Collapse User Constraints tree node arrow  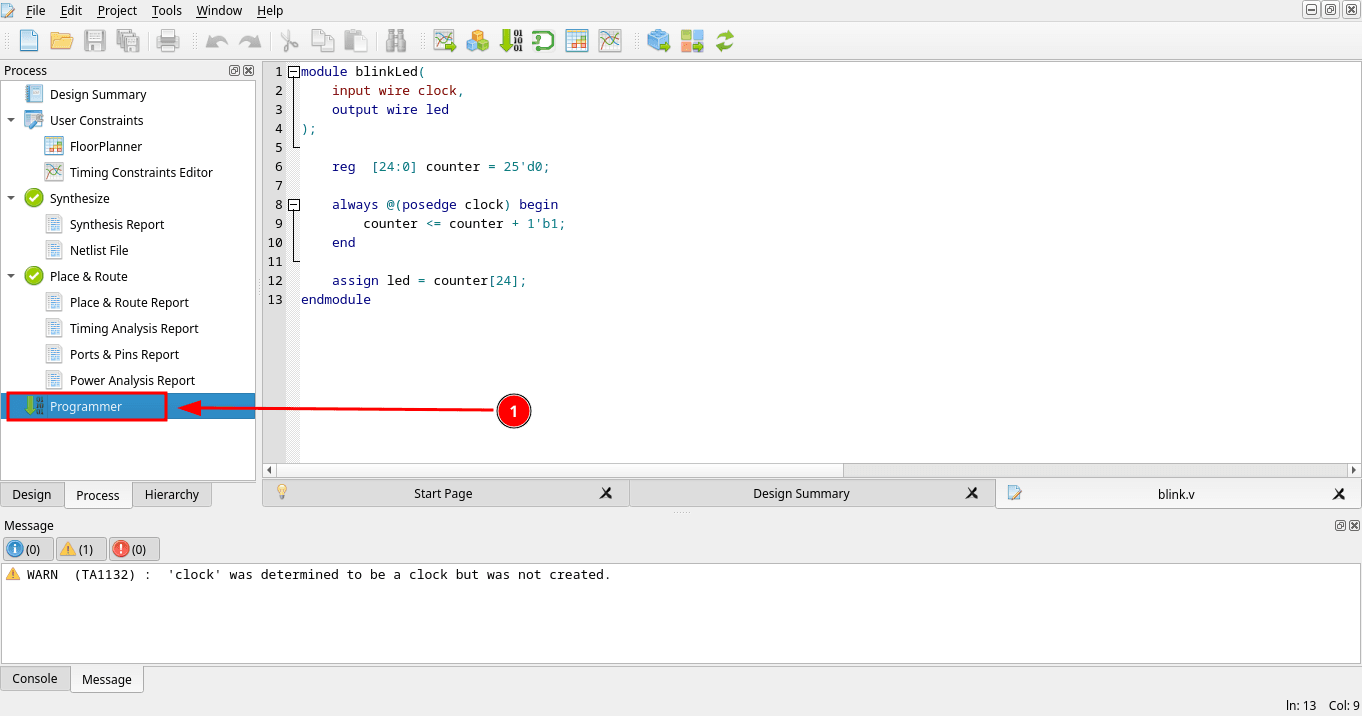click(x=11, y=120)
